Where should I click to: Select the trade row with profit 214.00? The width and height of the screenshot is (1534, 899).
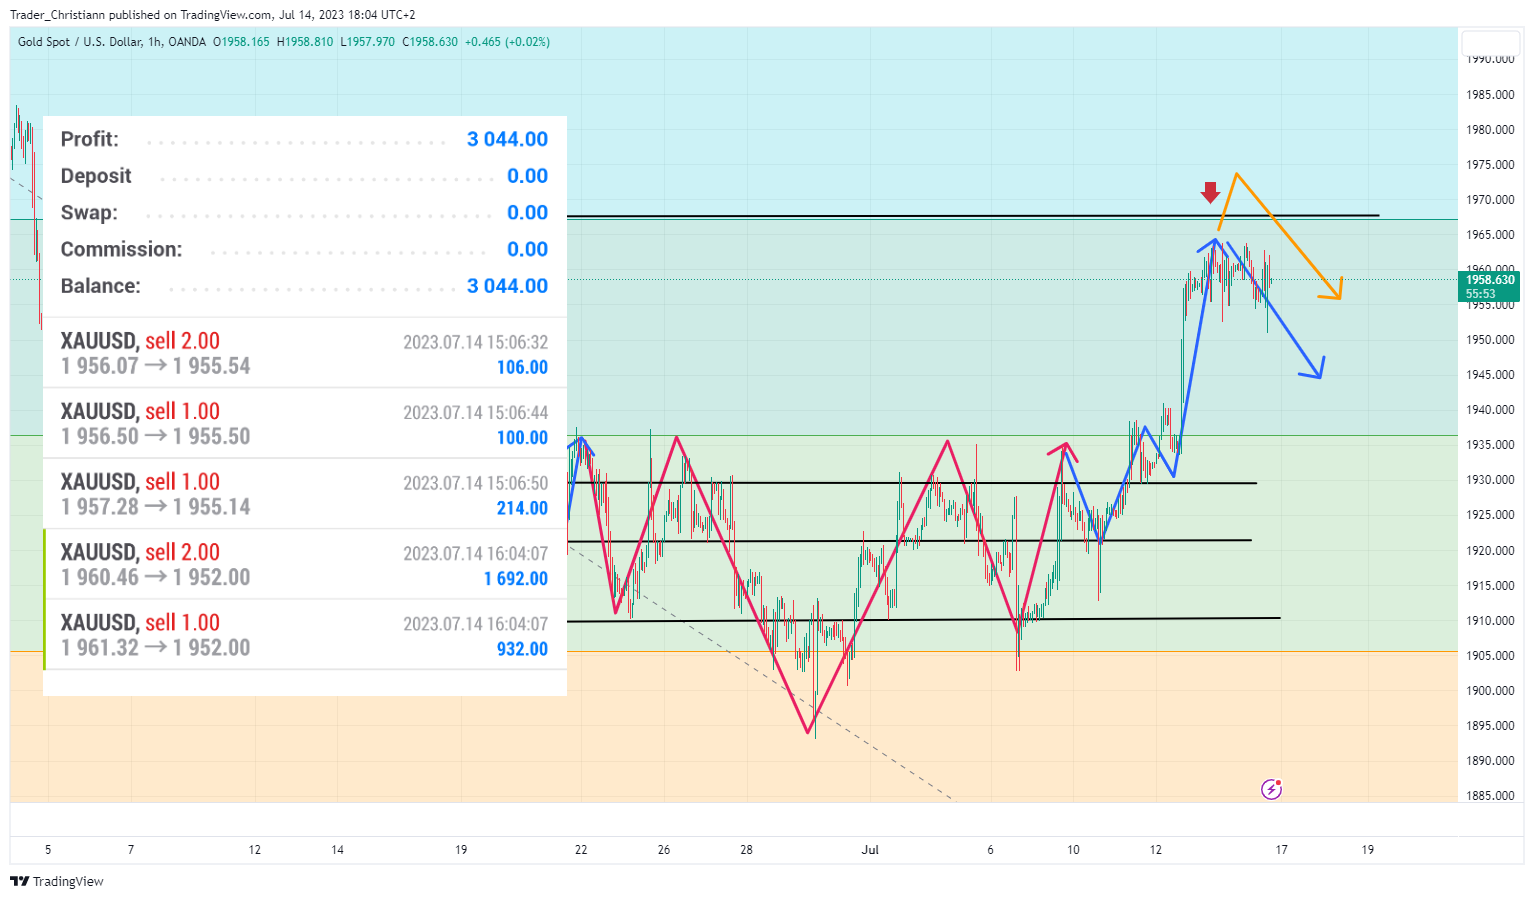(x=305, y=494)
